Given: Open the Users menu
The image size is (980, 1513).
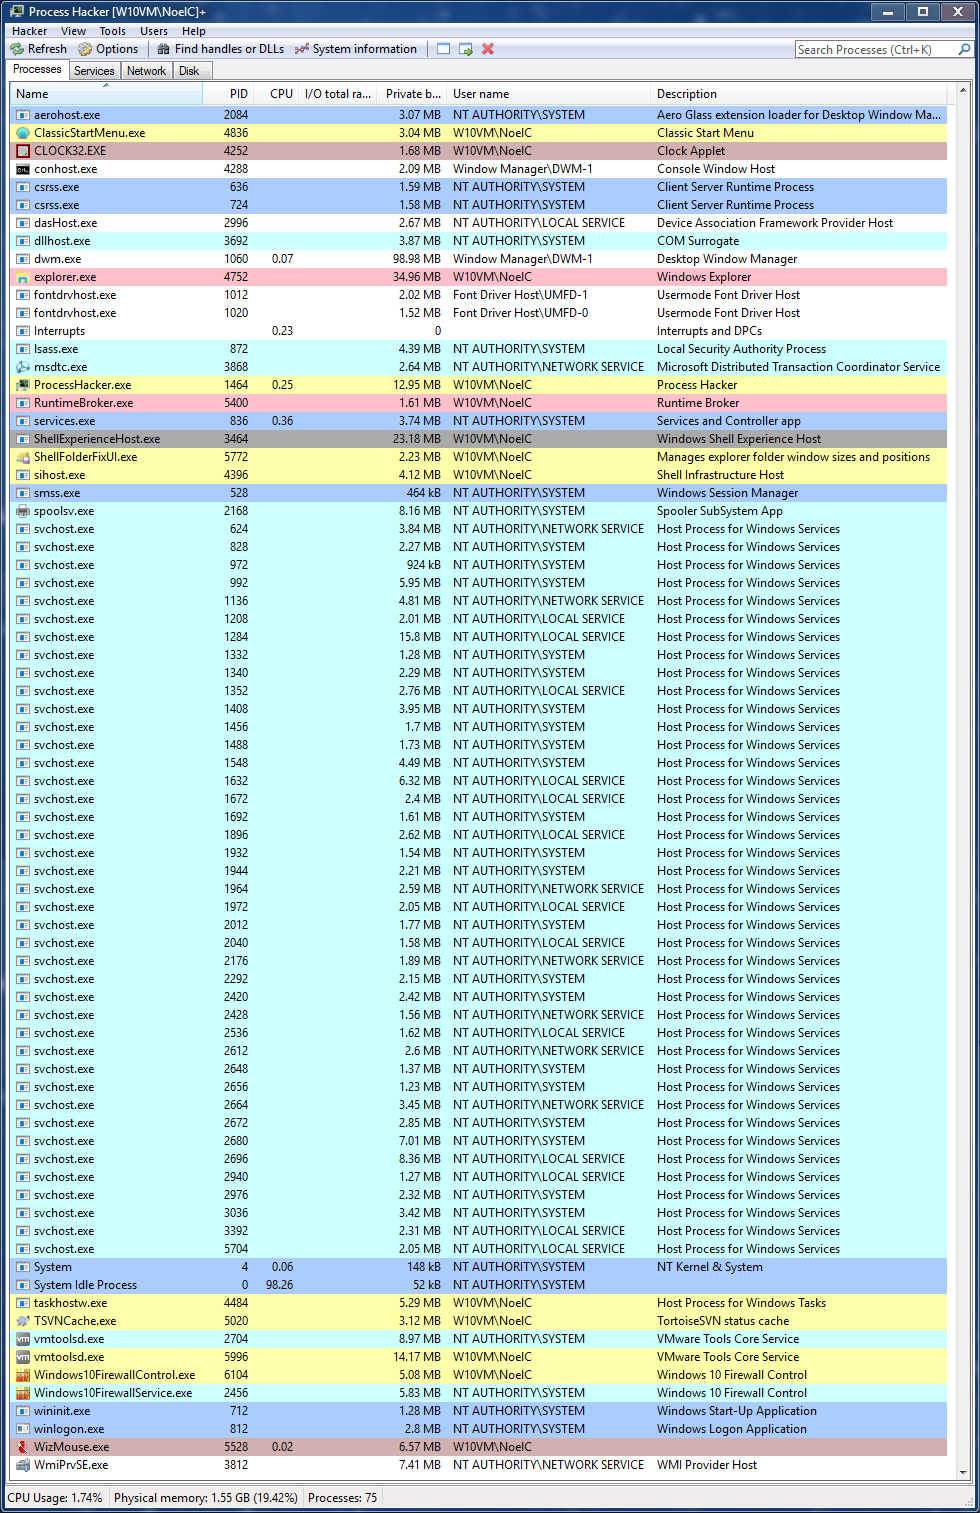Looking at the screenshot, I should click(154, 31).
